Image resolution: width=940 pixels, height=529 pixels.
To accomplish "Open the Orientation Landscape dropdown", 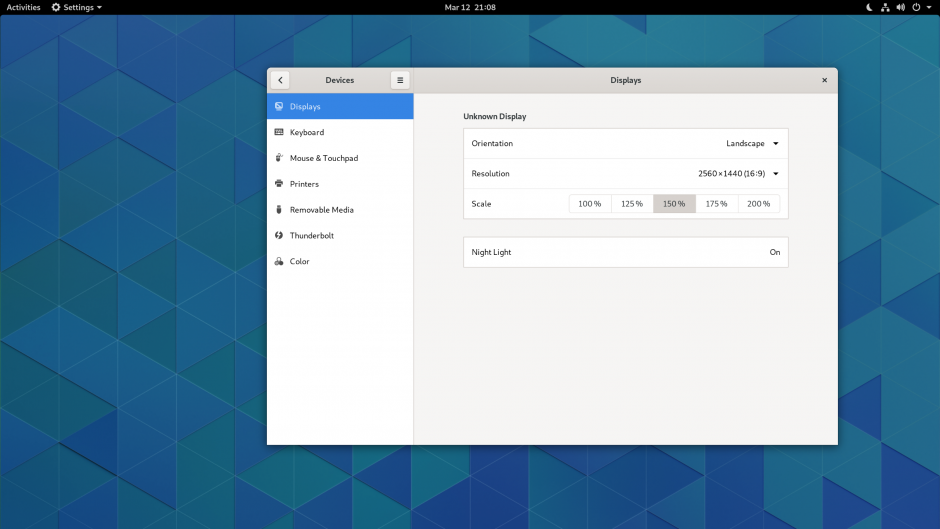I will 752,143.
